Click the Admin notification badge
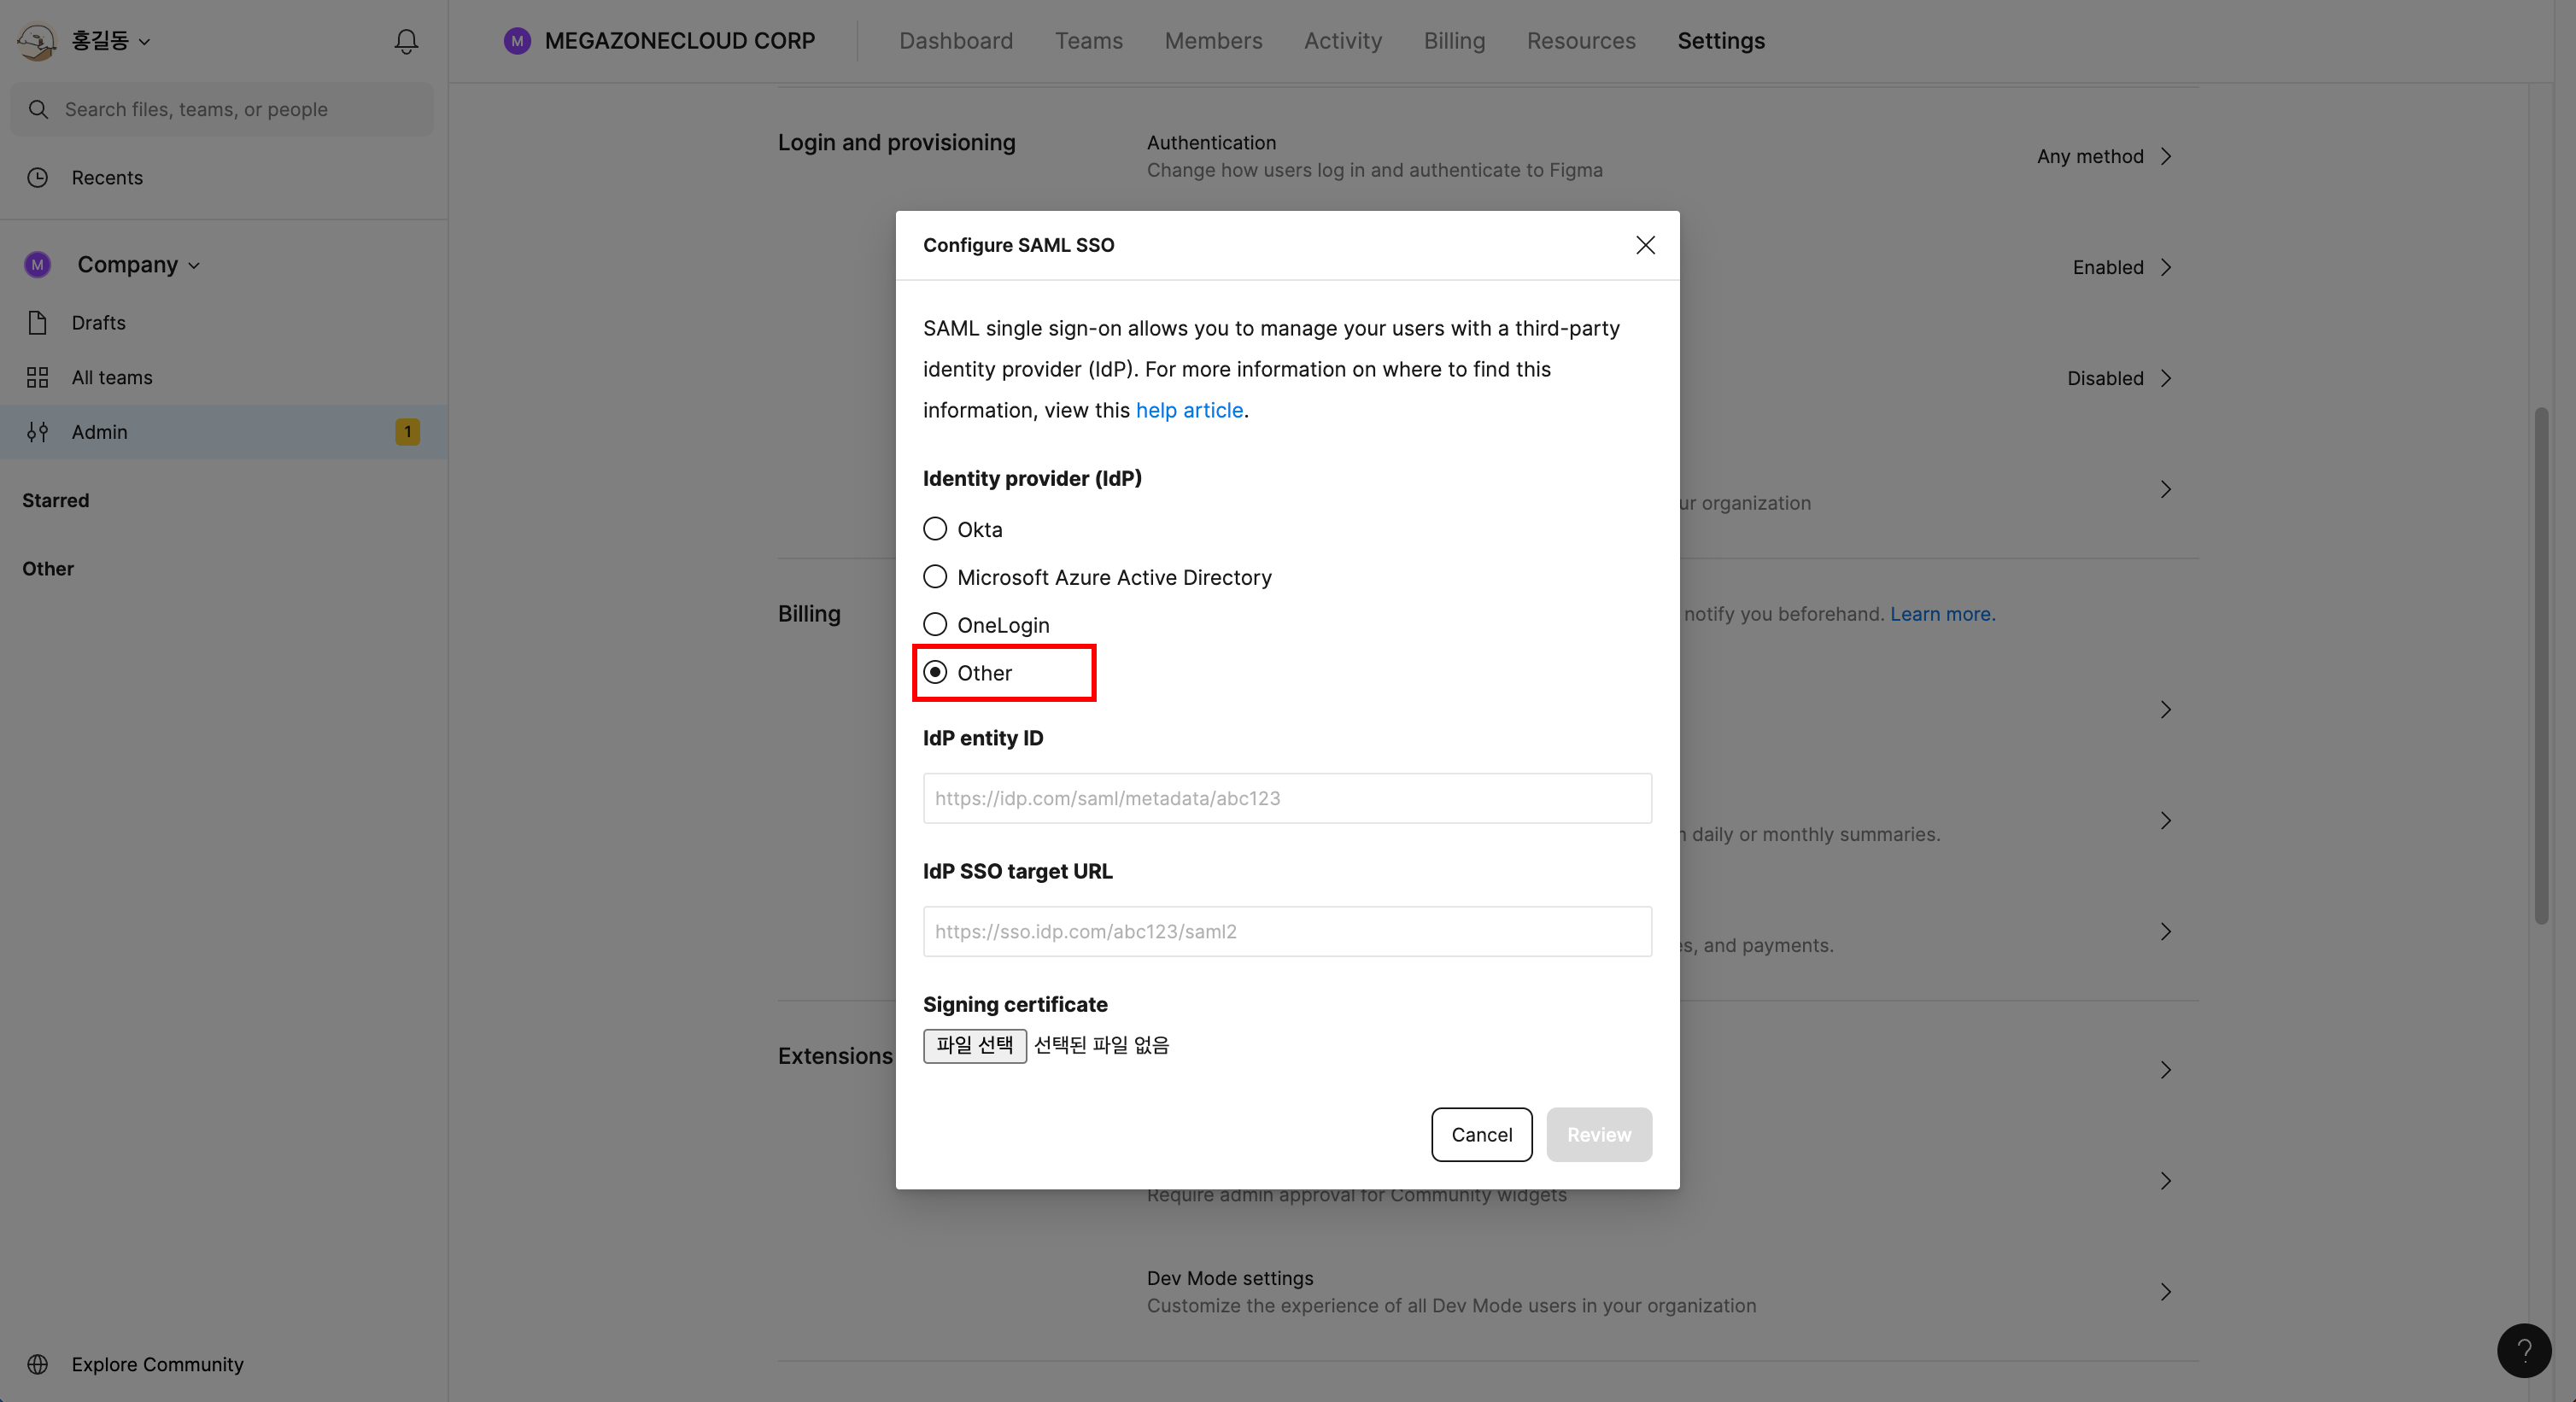 click(x=407, y=432)
